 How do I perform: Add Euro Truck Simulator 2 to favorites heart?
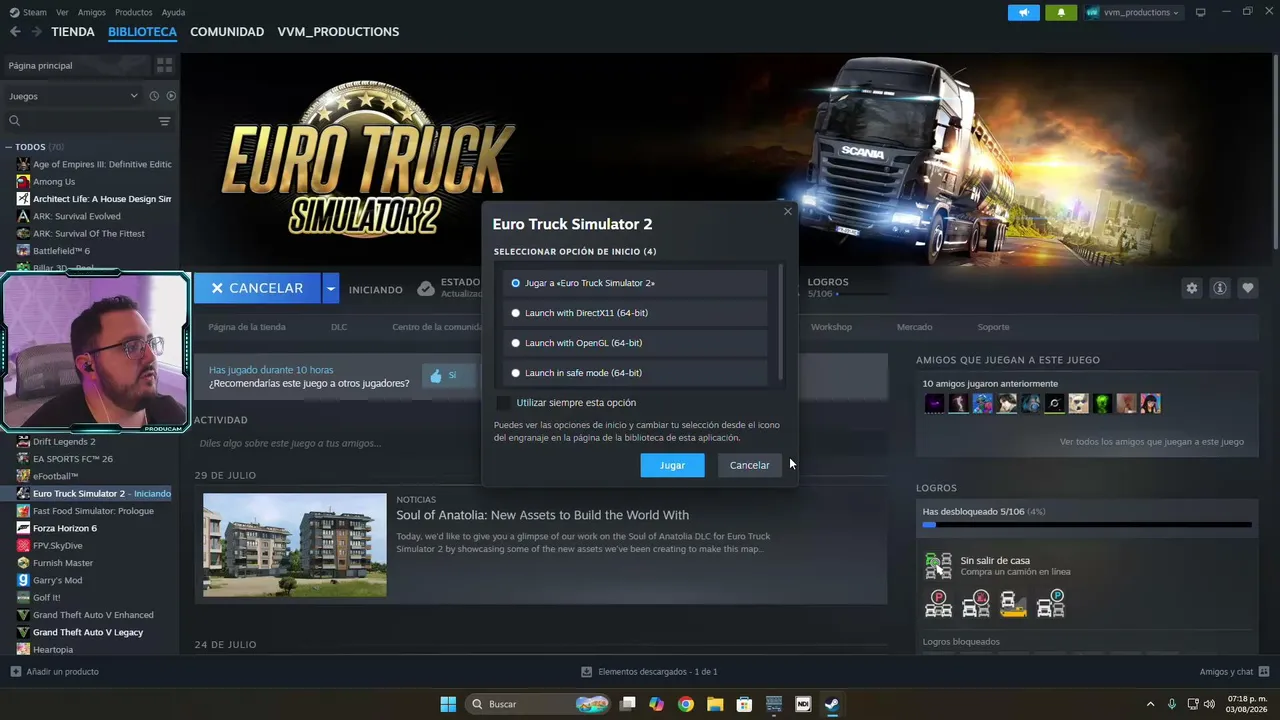pos(1247,288)
